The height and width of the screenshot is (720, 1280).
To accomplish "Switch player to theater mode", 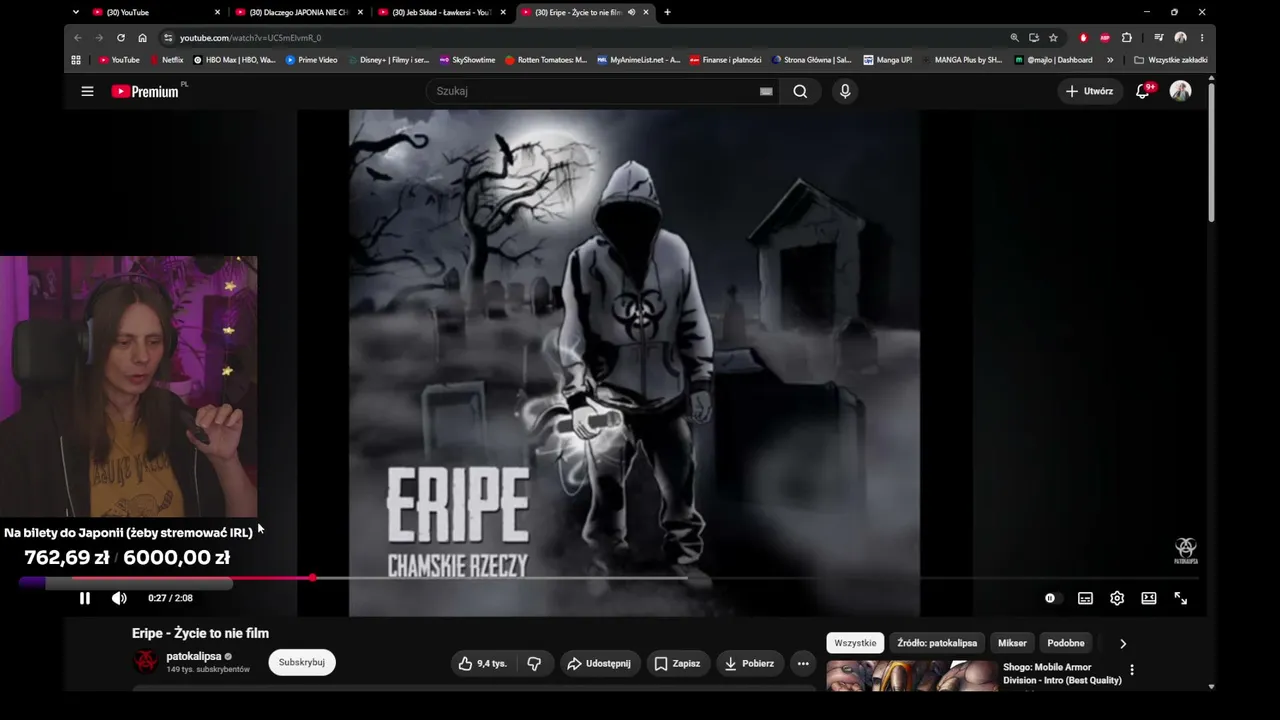I will pyautogui.click(x=1149, y=598).
